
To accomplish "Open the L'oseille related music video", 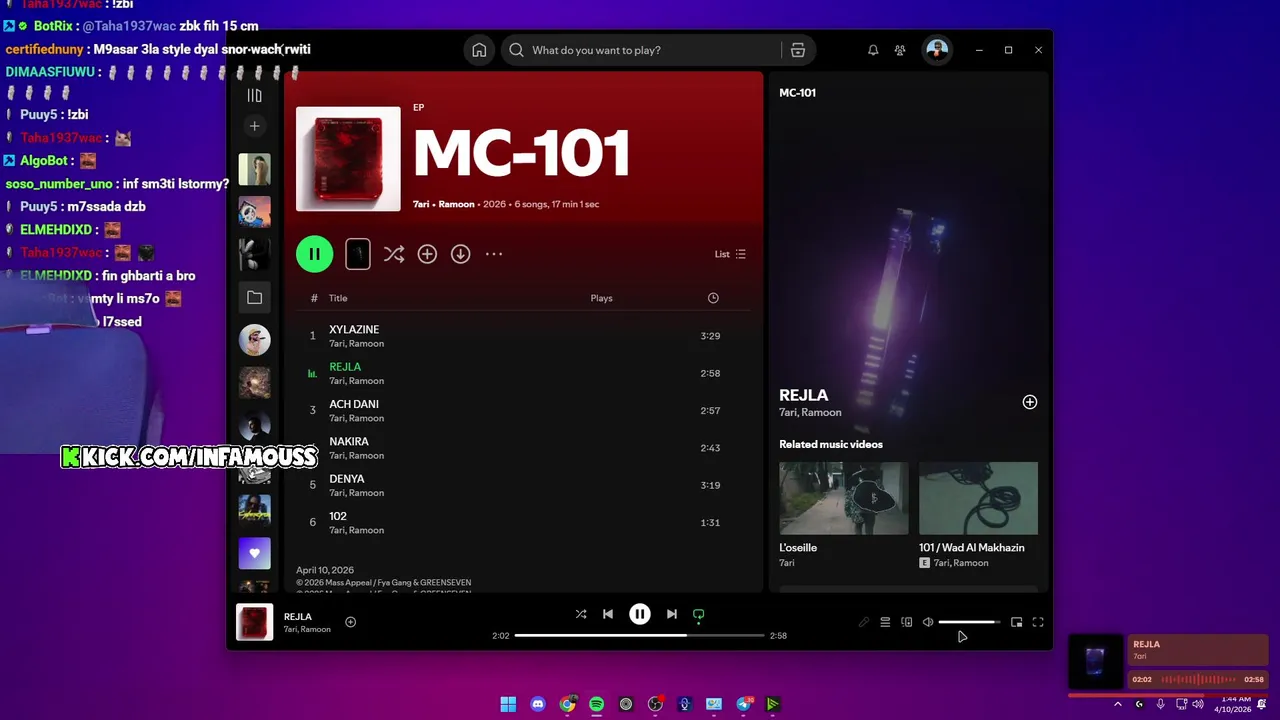I will [844, 514].
